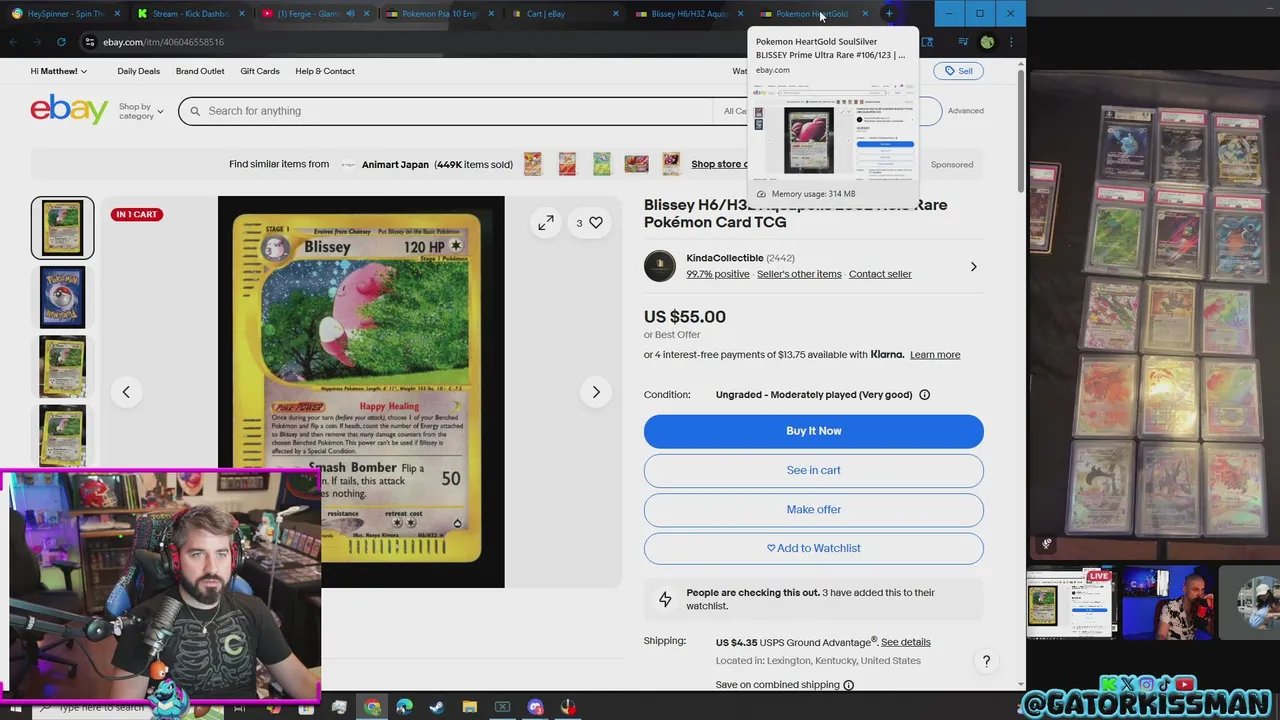Open the 99.7% positive feedback link
Viewport: 1280px width, 720px height.
717,274
